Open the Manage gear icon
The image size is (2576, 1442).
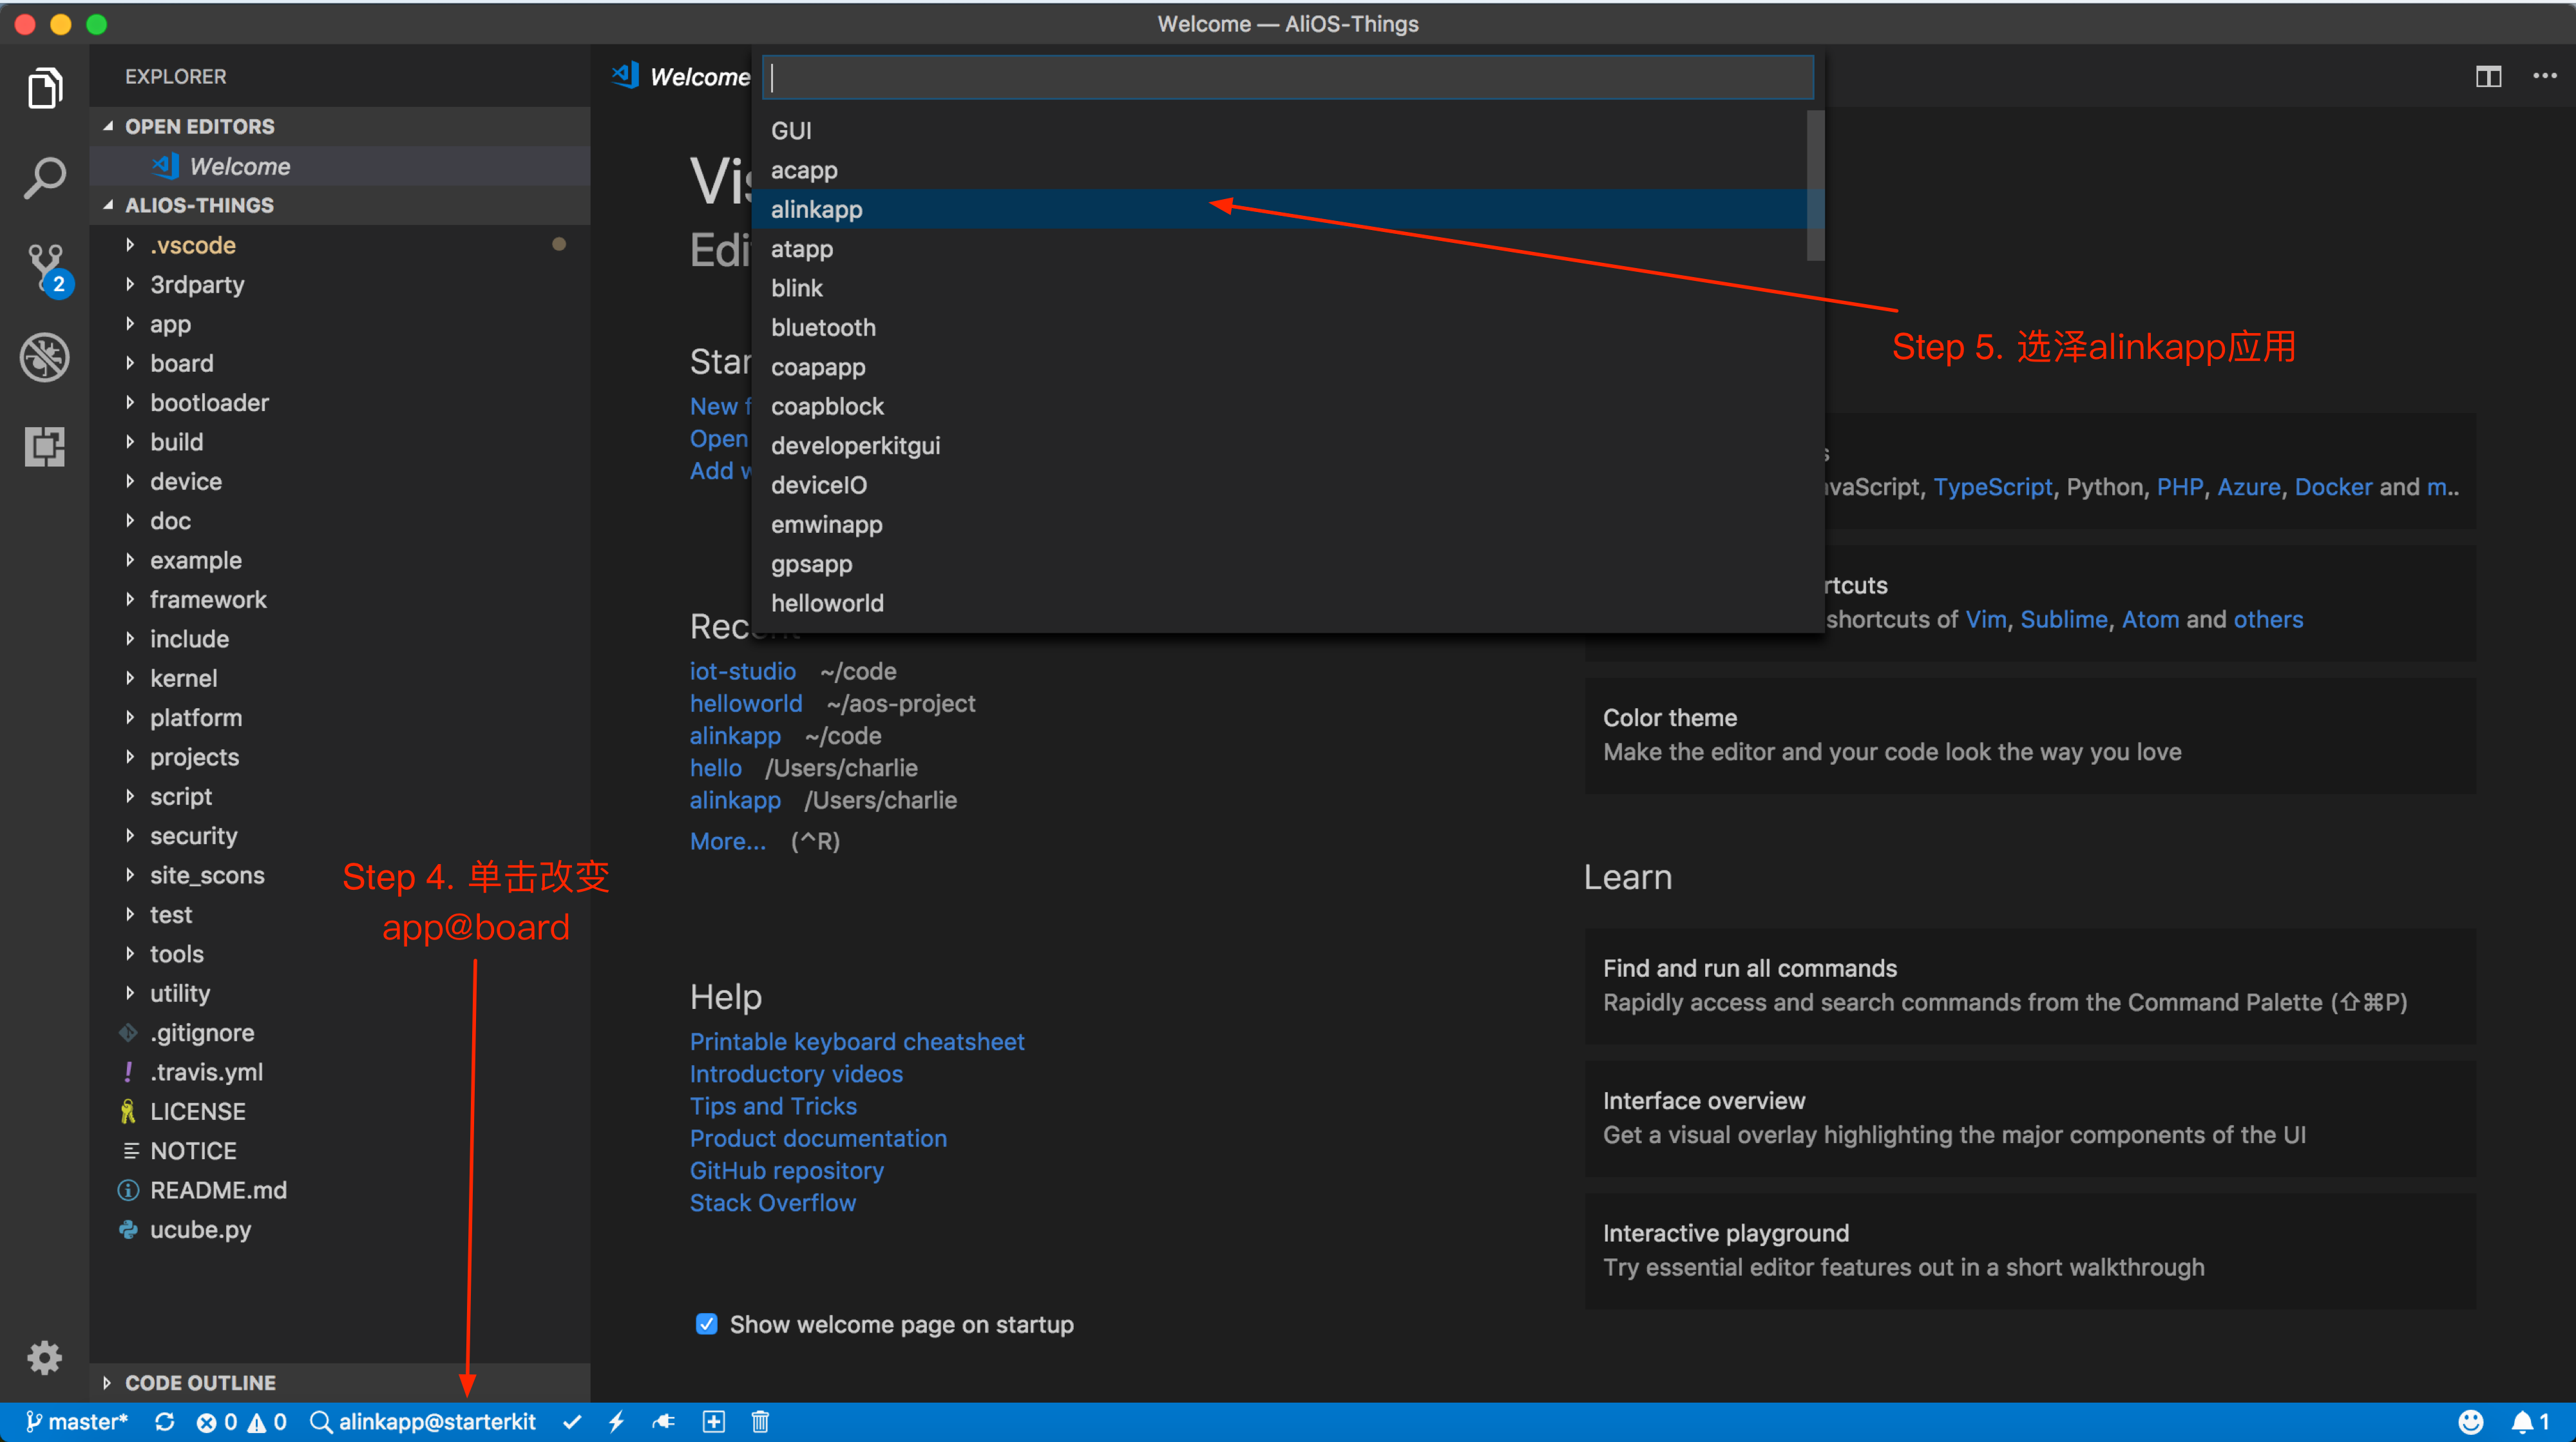(x=45, y=1357)
